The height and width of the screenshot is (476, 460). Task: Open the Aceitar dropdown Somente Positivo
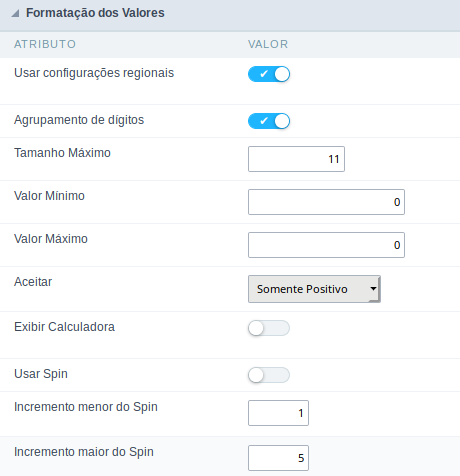(314, 289)
